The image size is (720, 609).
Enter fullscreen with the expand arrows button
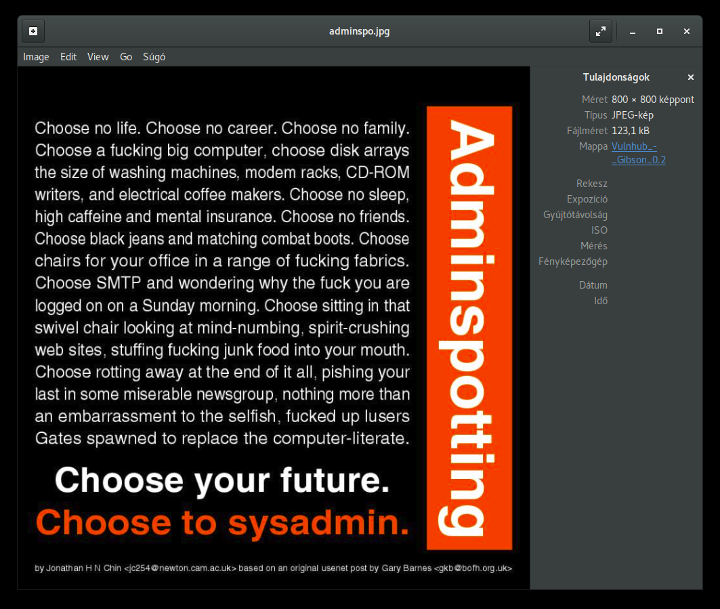pyautogui.click(x=600, y=31)
